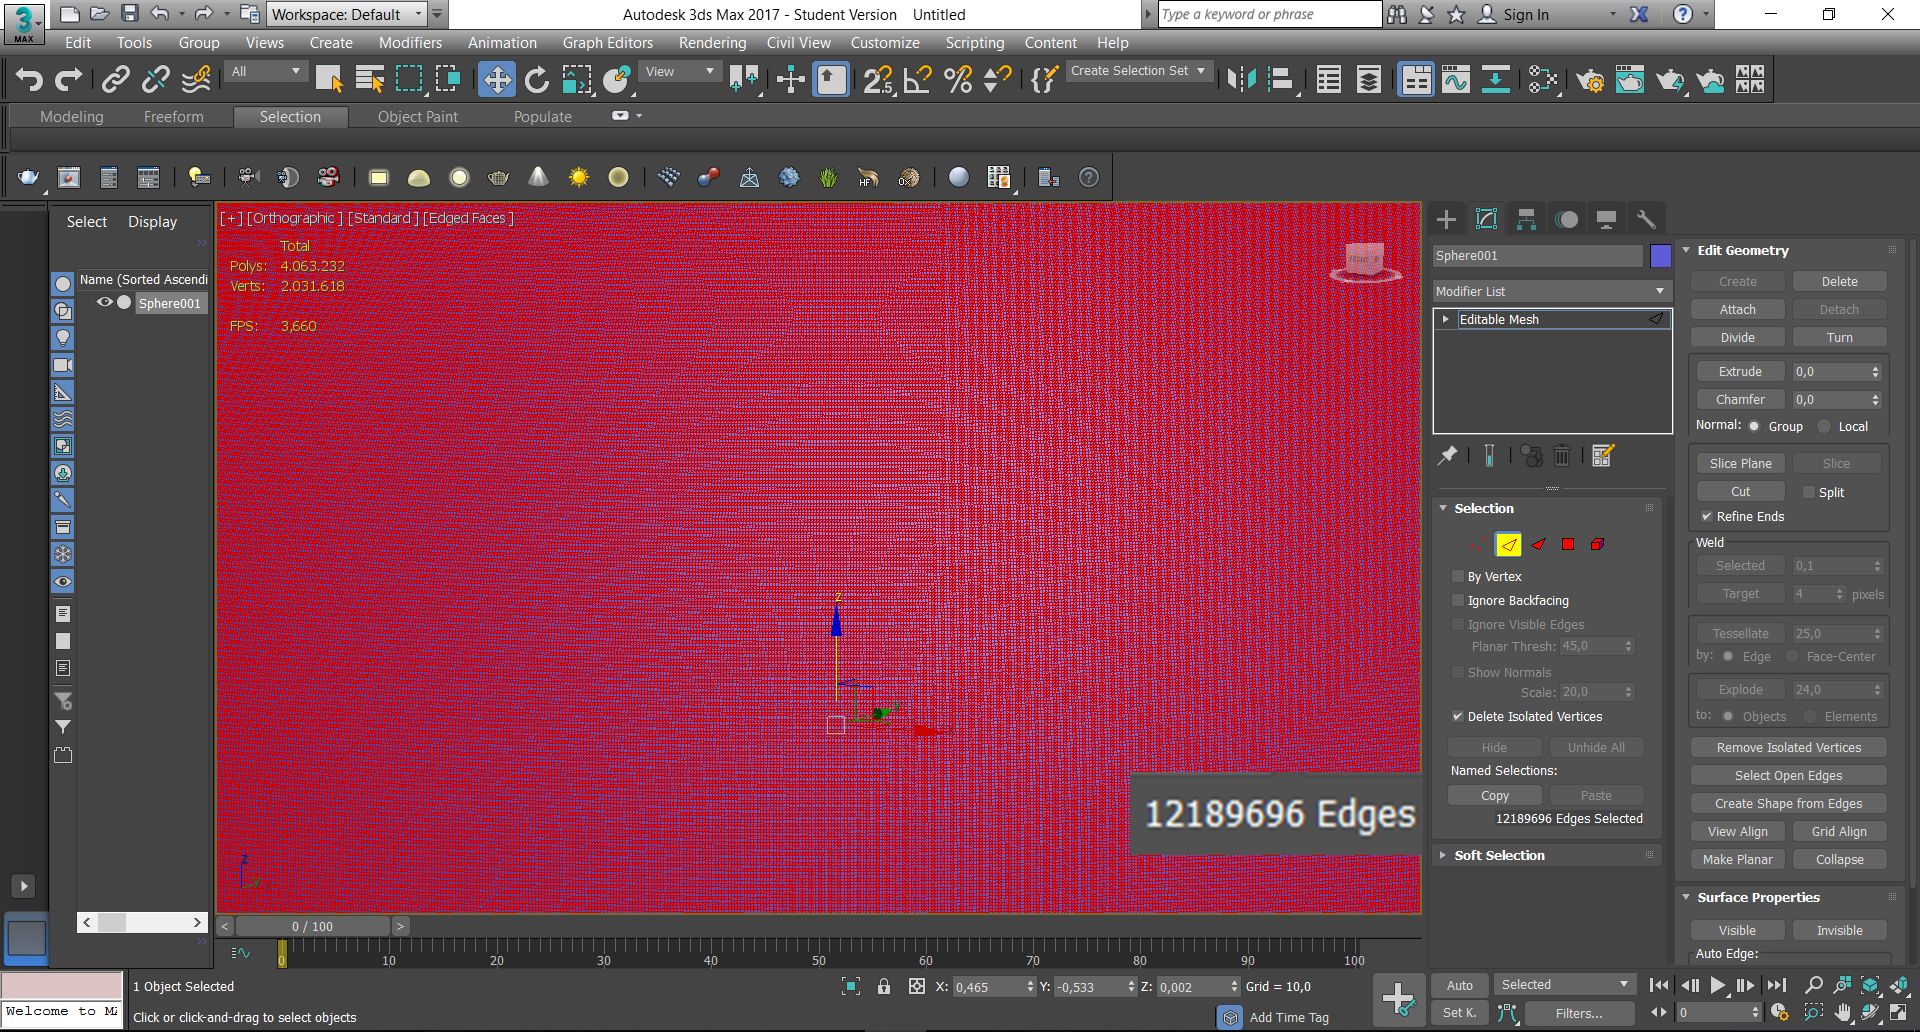The height and width of the screenshot is (1032, 1920).
Task: Toggle the Angle Snap icon
Action: point(917,79)
